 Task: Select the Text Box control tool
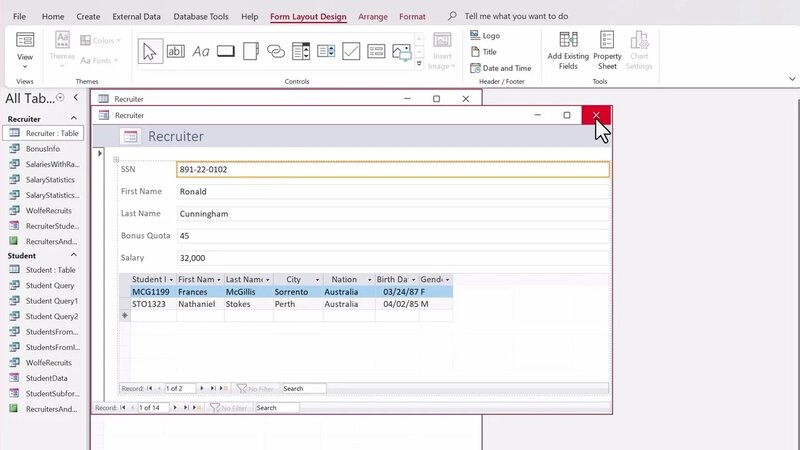click(x=176, y=51)
